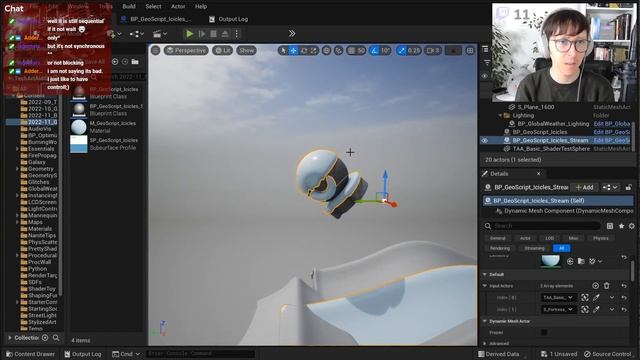Screen dimensions: 640x360
Task: Click the Source Control status button
Action: tap(607, 354)
